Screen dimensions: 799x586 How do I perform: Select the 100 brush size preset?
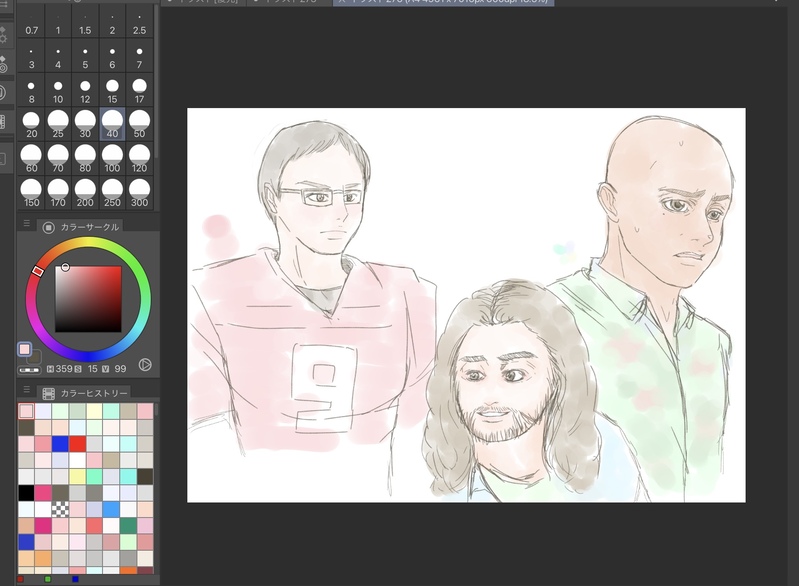tap(112, 158)
